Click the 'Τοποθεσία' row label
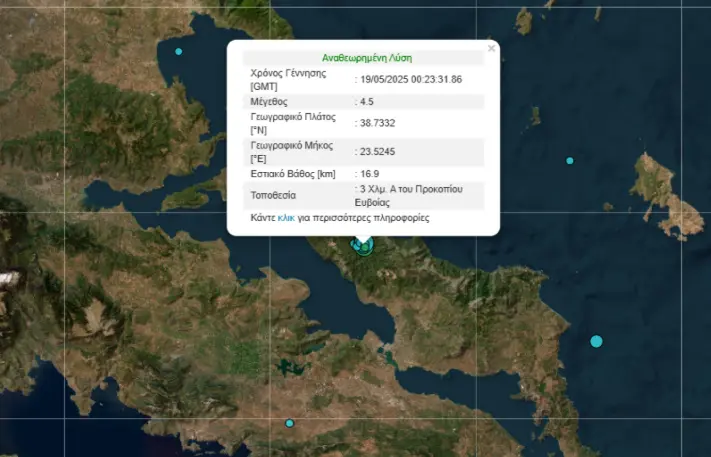Screen dimensions: 711x457 tap(273, 195)
